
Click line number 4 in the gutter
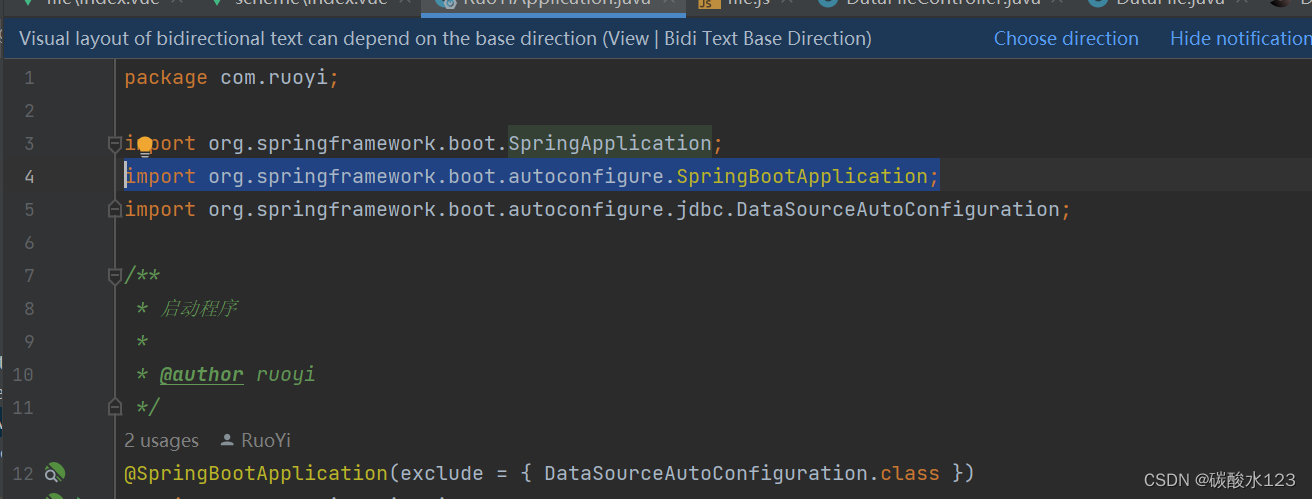coord(28,176)
